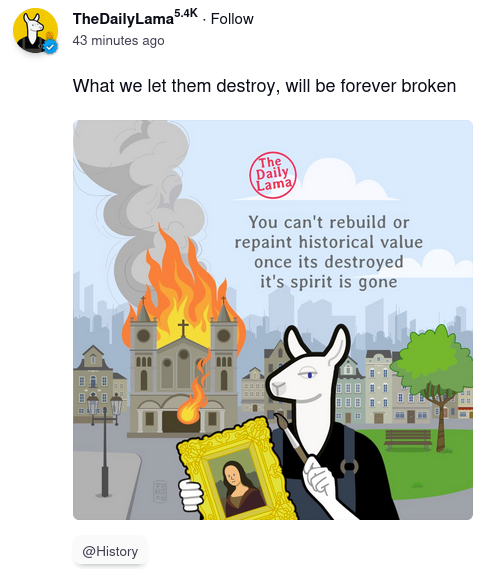Click the 5.4K follower count

[x=186, y=13]
